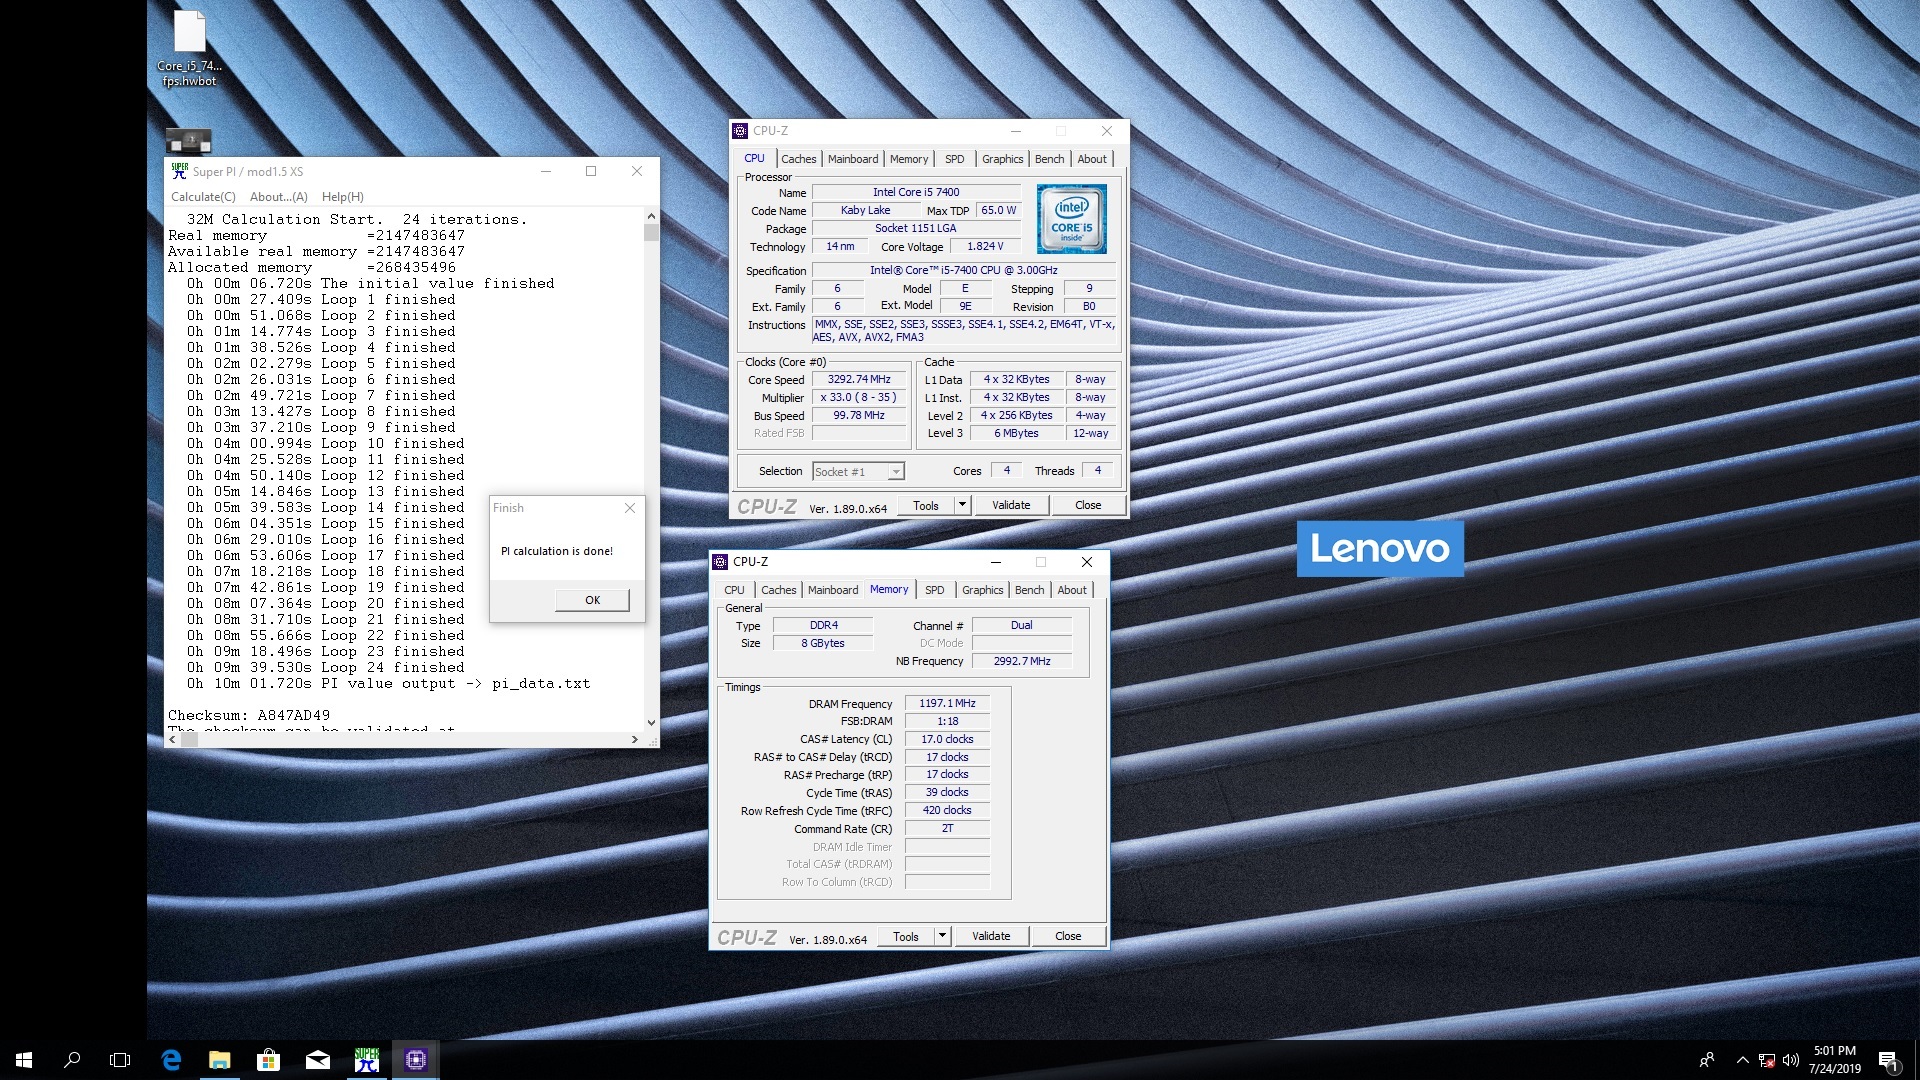Image resolution: width=1920 pixels, height=1080 pixels.
Task: Close the Finish dialog with X
Action: click(x=630, y=508)
